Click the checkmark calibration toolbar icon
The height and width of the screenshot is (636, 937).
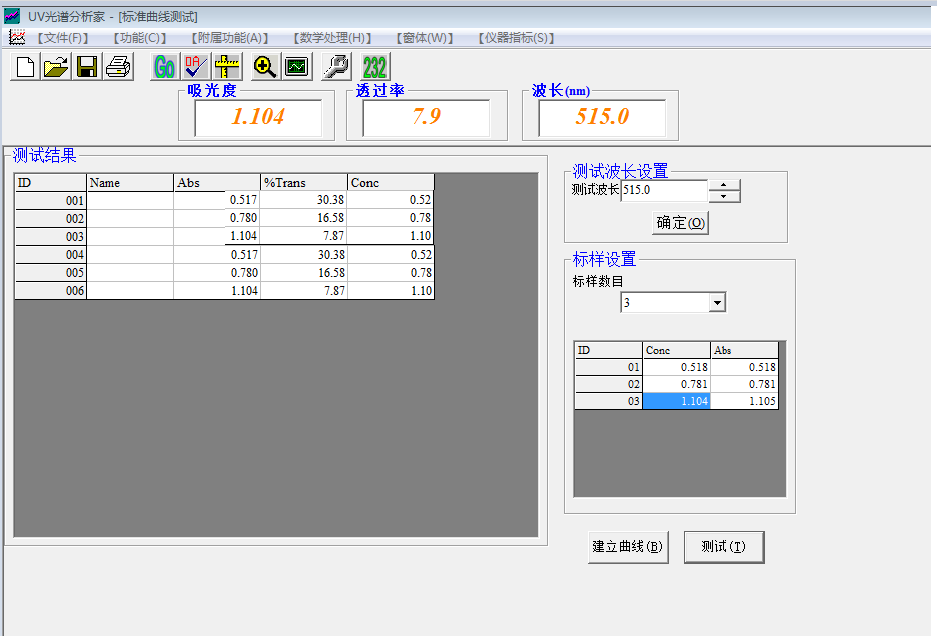(x=196, y=67)
